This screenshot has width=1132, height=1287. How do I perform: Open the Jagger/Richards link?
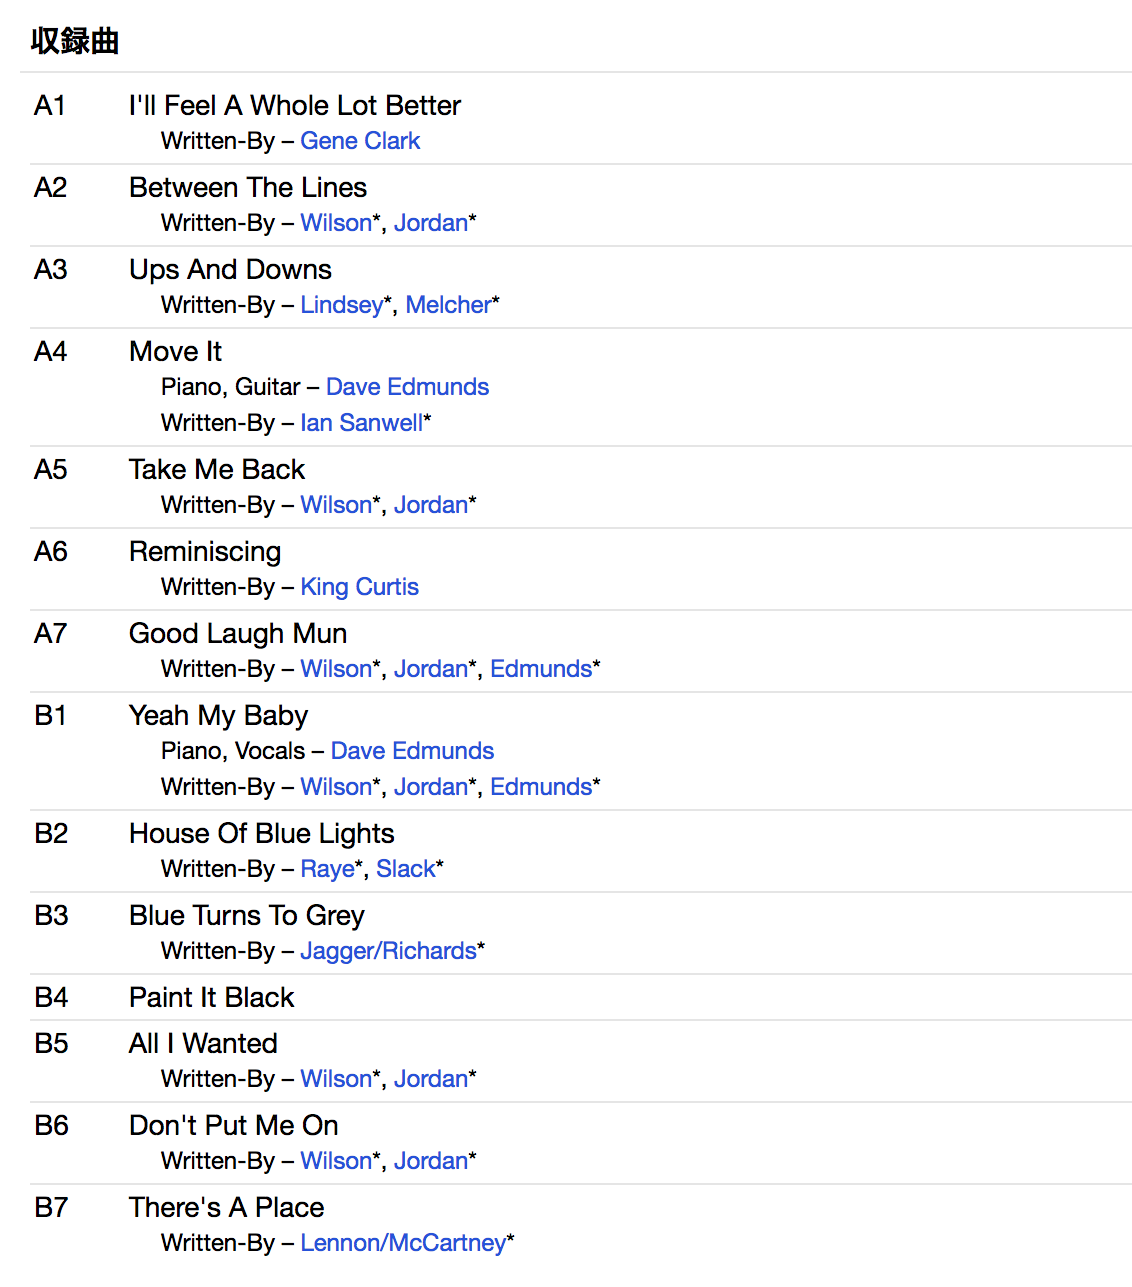click(388, 951)
